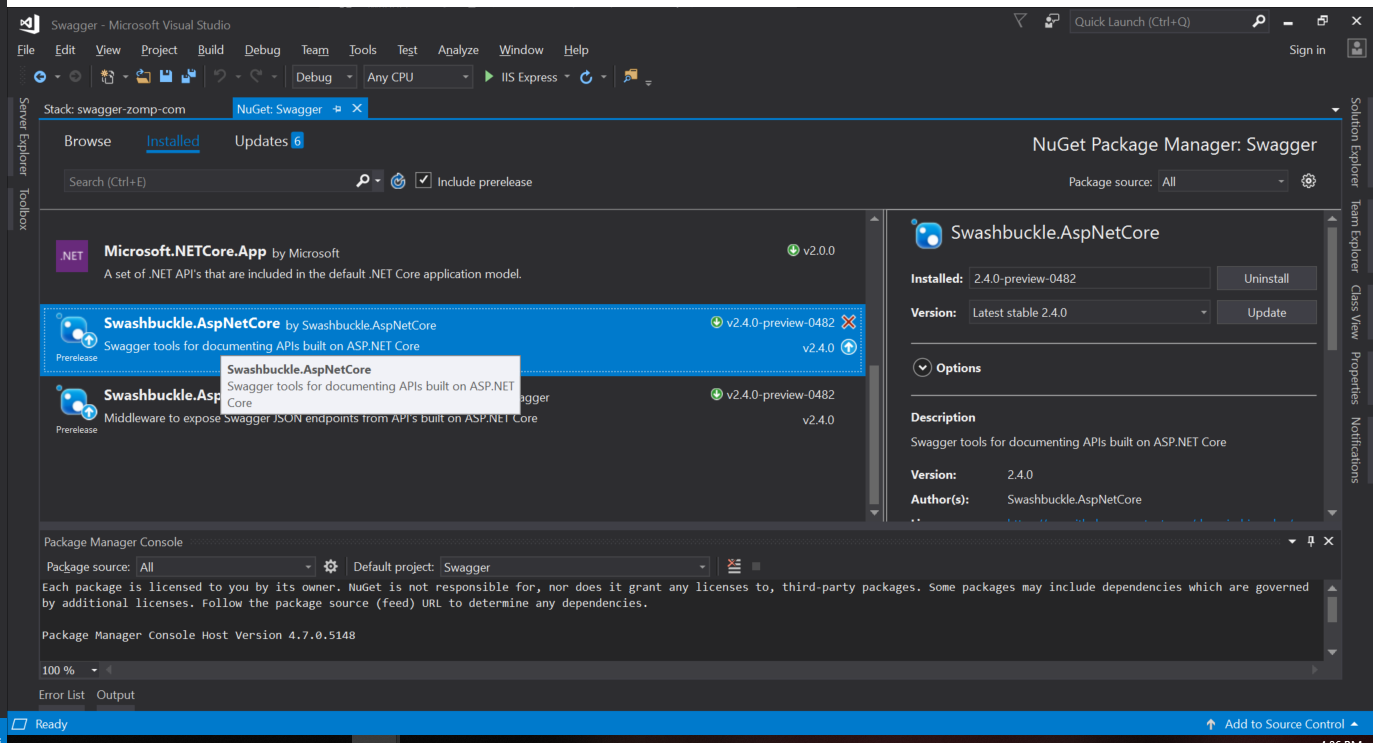
Task: Select the Save All toolbar icon
Action: click(x=188, y=76)
